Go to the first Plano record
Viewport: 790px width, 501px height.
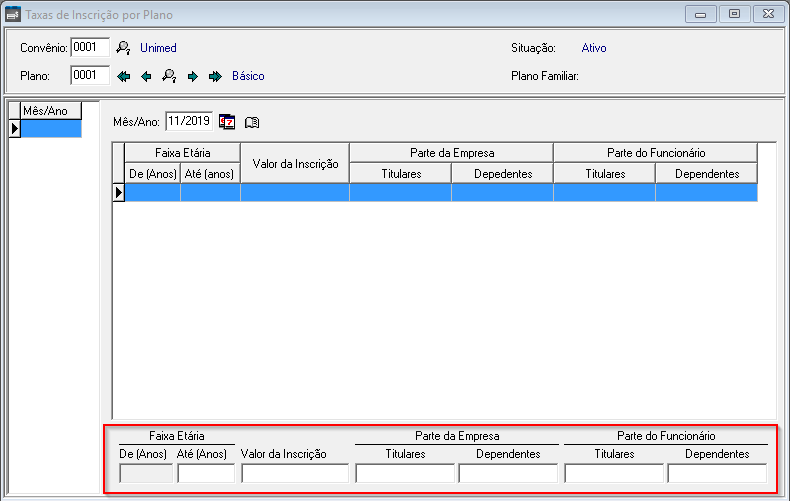[124, 76]
